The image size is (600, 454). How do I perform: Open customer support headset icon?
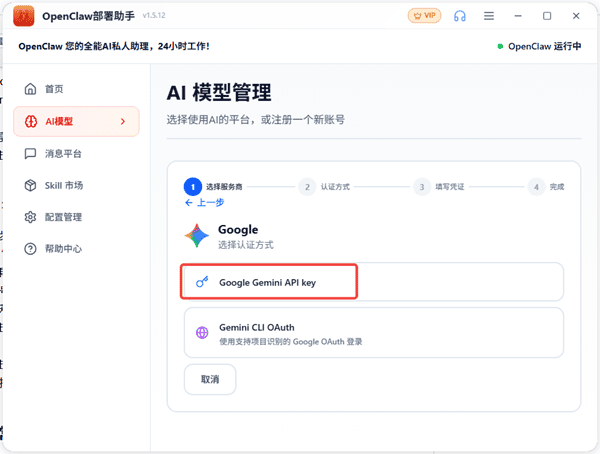460,16
